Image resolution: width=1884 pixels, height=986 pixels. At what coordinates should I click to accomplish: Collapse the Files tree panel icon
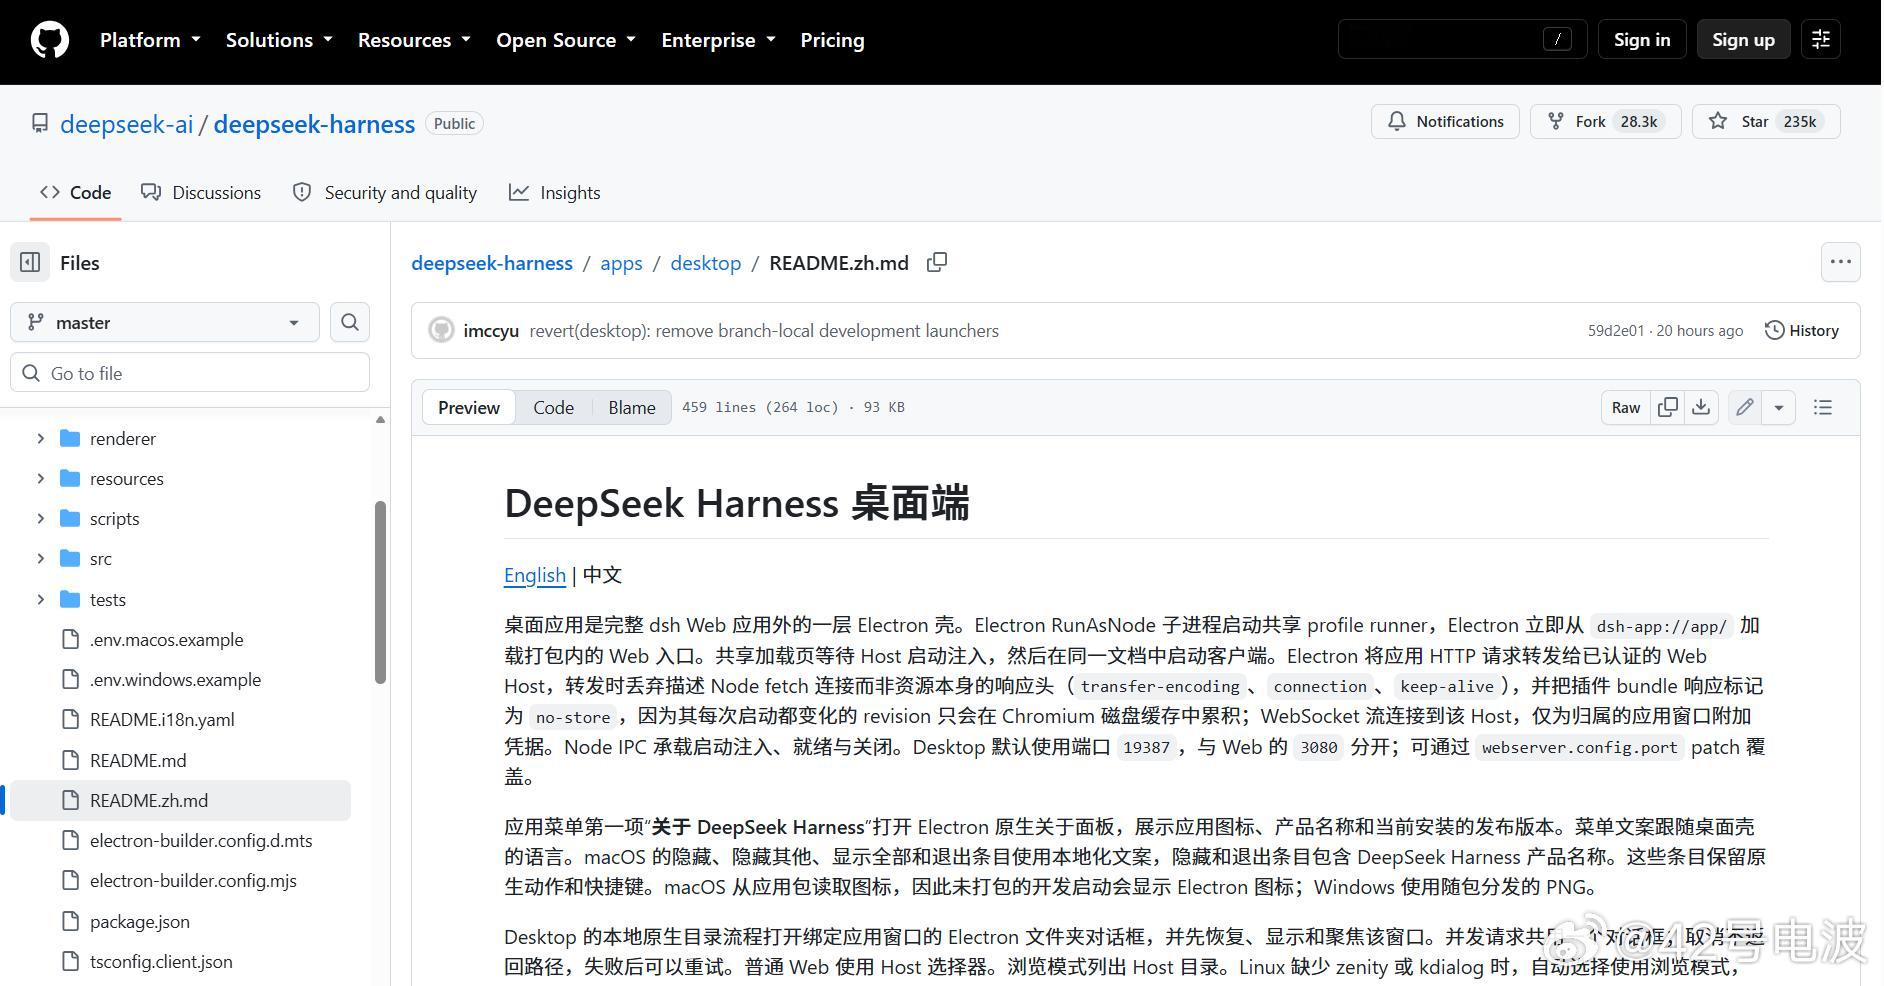(x=30, y=263)
